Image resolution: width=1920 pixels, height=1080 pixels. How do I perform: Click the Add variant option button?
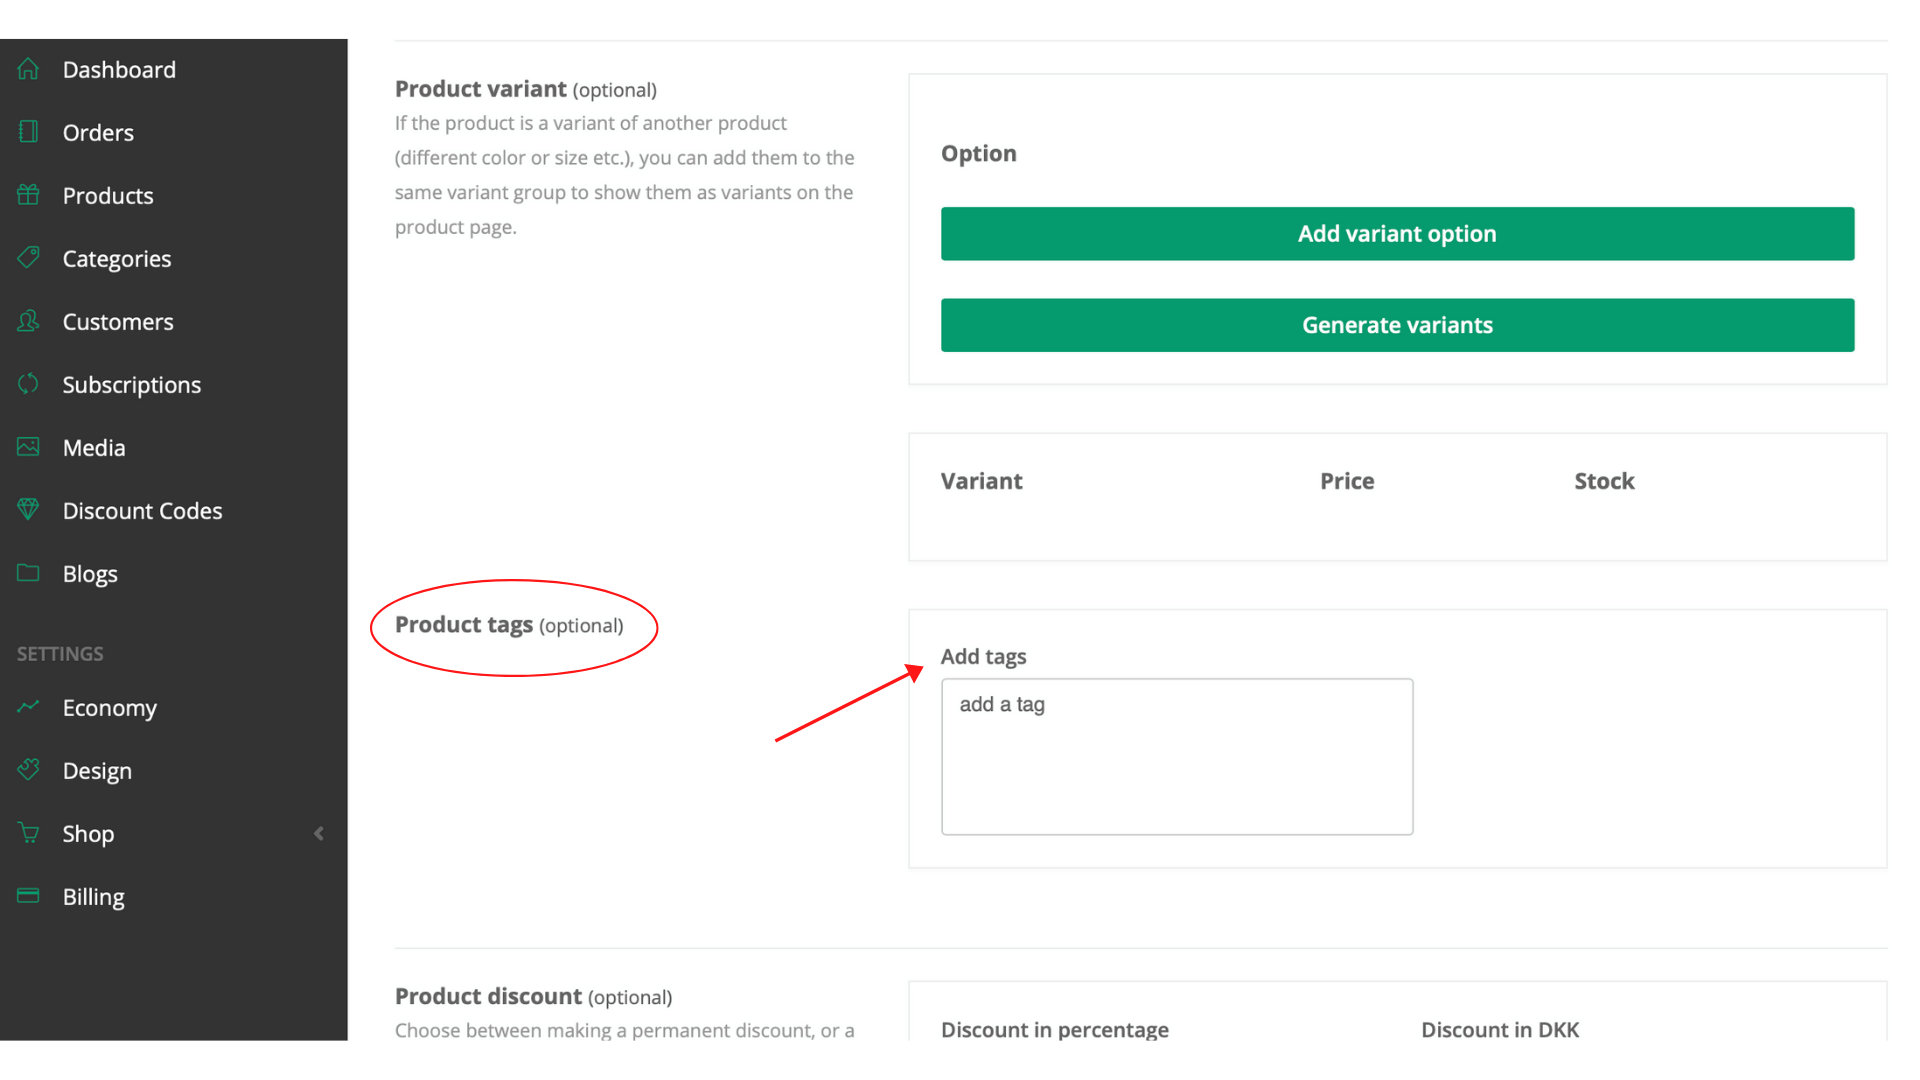tap(1397, 234)
